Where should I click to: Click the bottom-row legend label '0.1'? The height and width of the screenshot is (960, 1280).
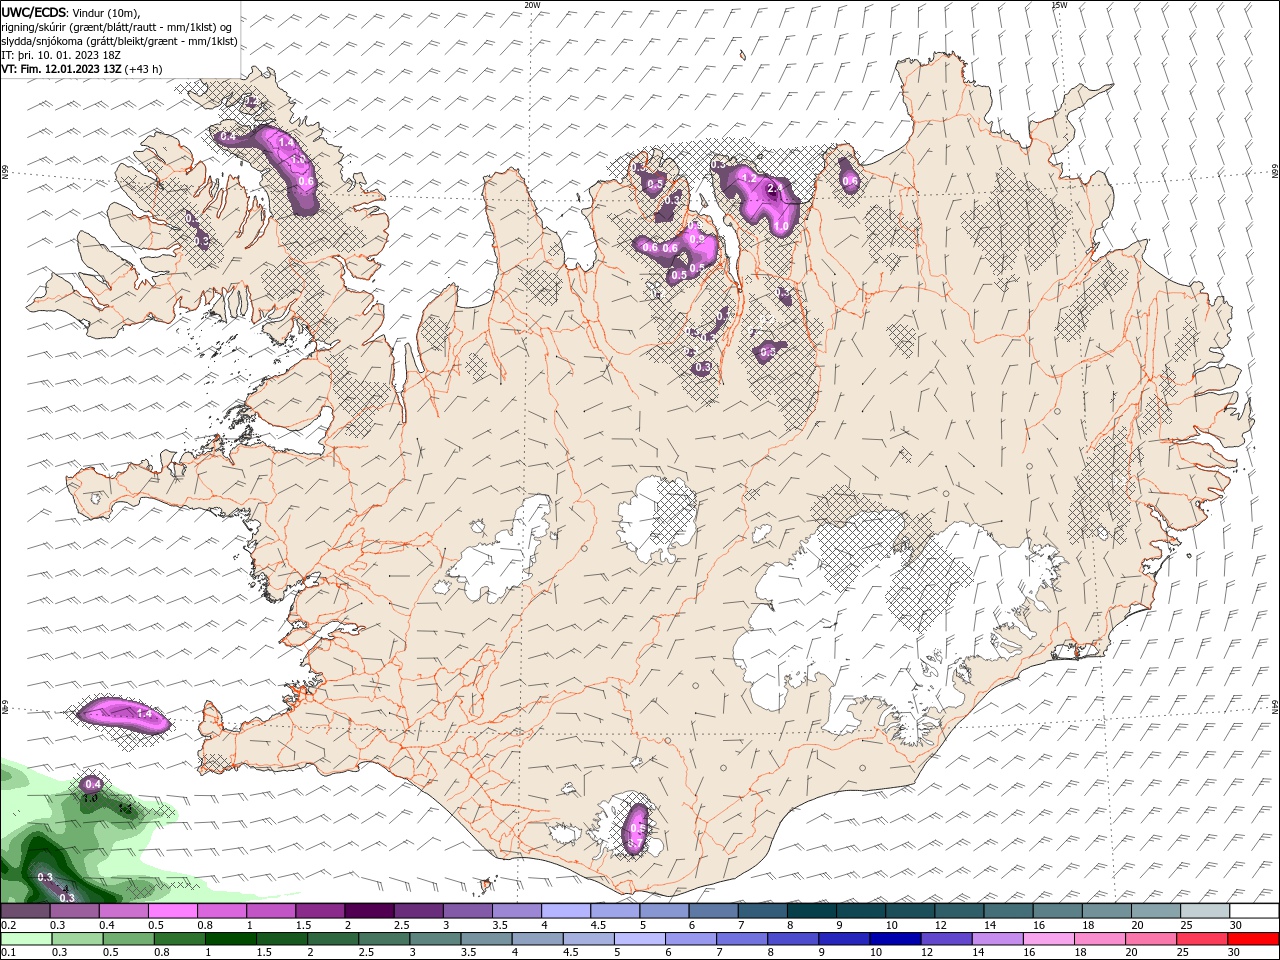pyautogui.click(x=9, y=953)
